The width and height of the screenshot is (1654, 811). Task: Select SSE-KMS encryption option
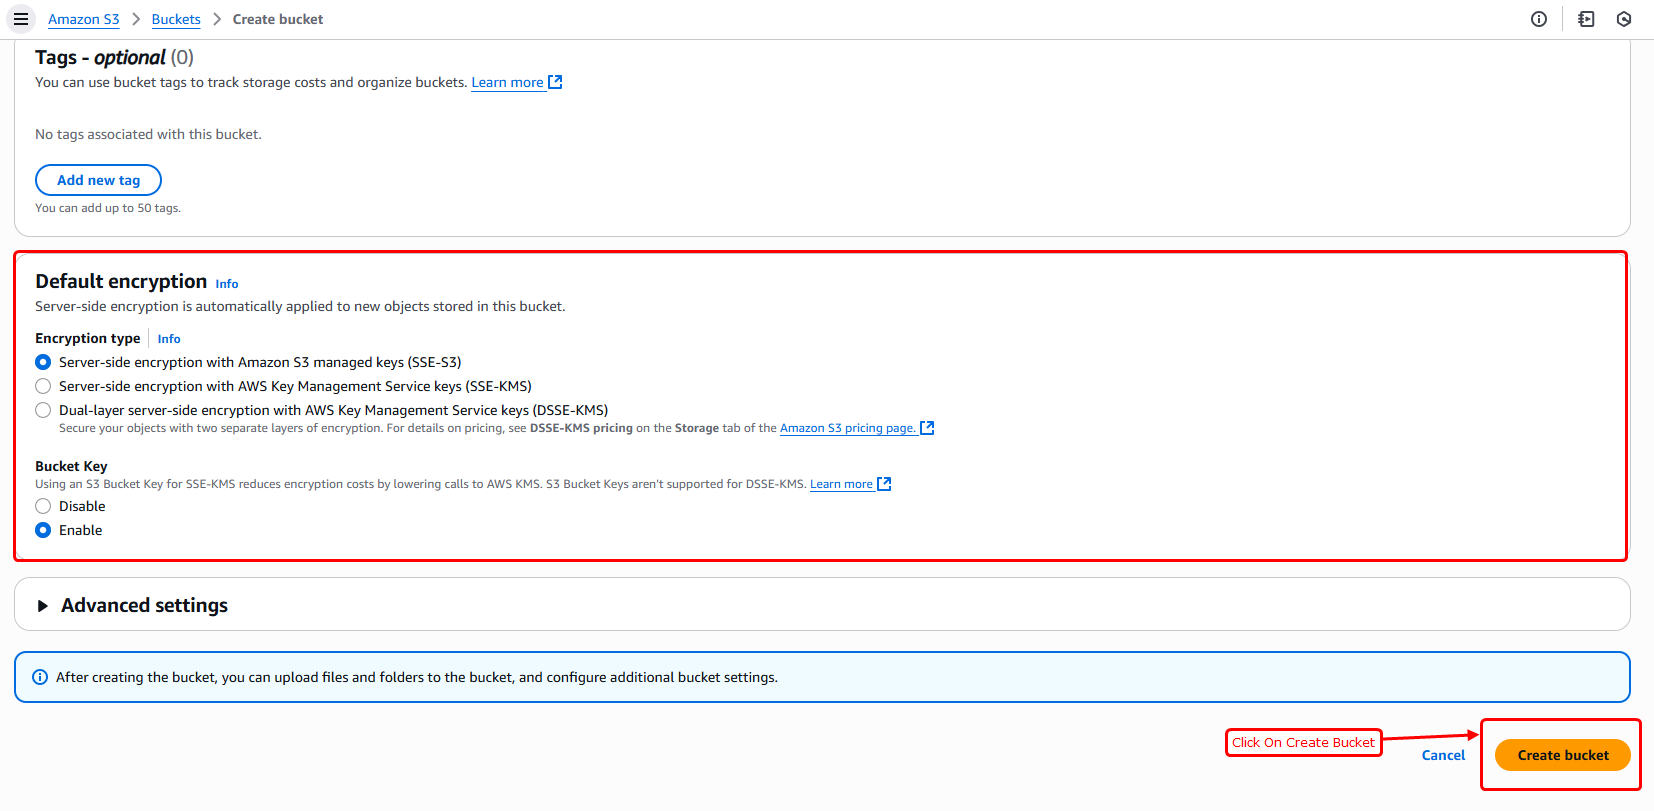(x=43, y=386)
